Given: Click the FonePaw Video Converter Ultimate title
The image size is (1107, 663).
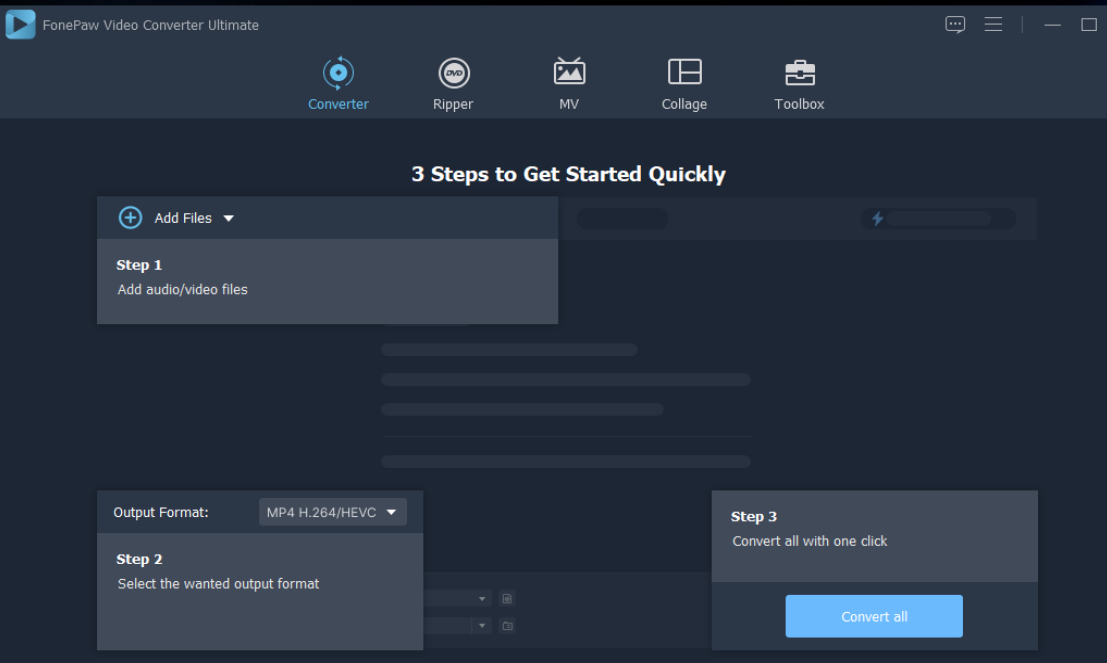Looking at the screenshot, I should (x=150, y=25).
